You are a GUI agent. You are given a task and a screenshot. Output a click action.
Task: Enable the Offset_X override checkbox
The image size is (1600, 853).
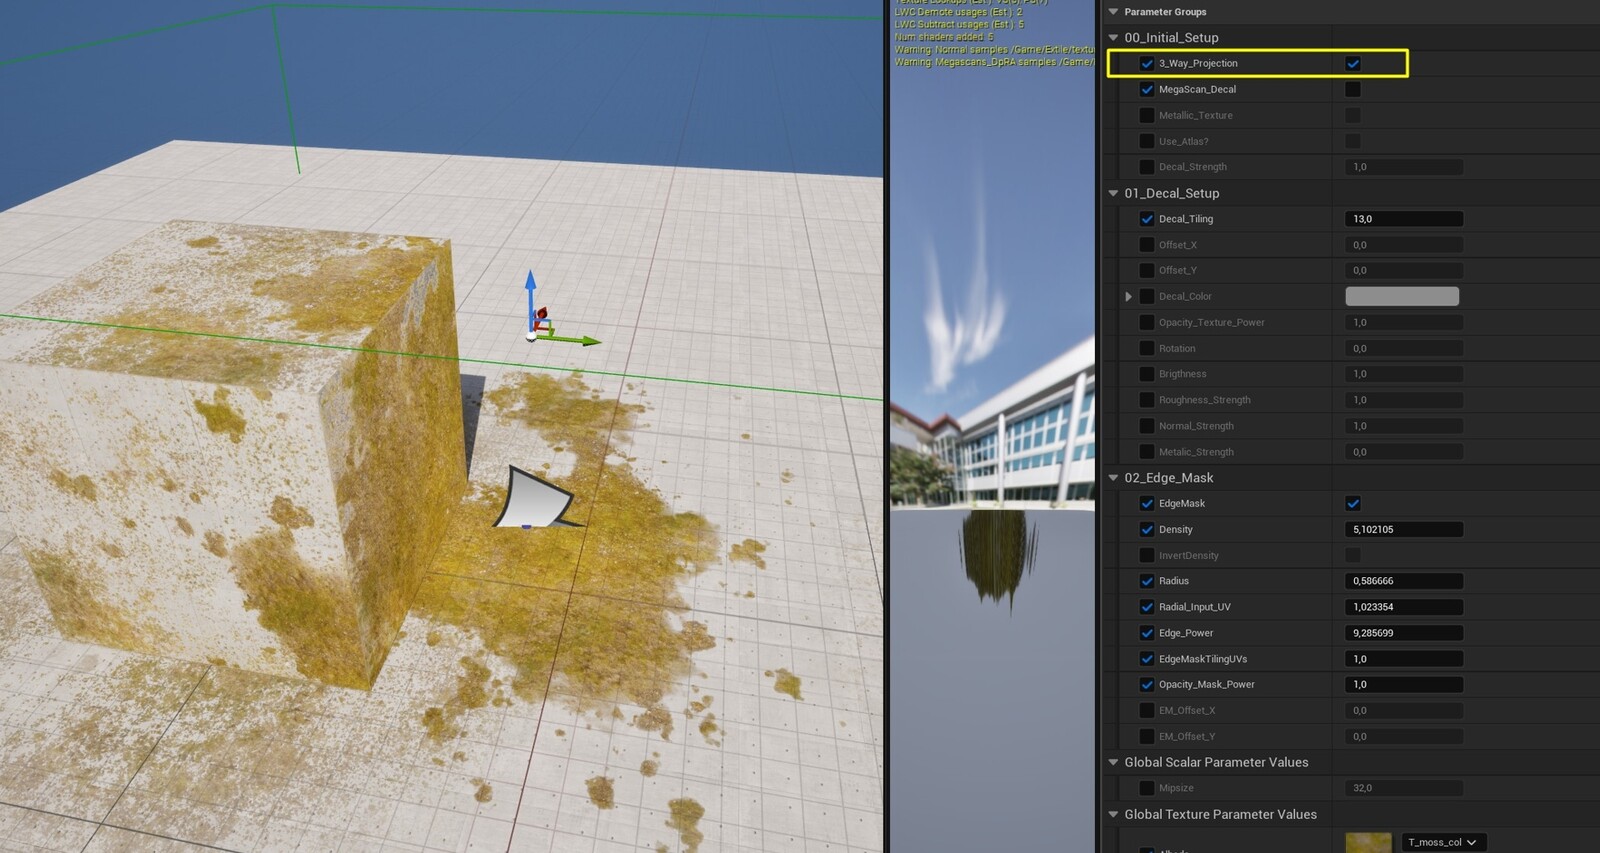1147,245
